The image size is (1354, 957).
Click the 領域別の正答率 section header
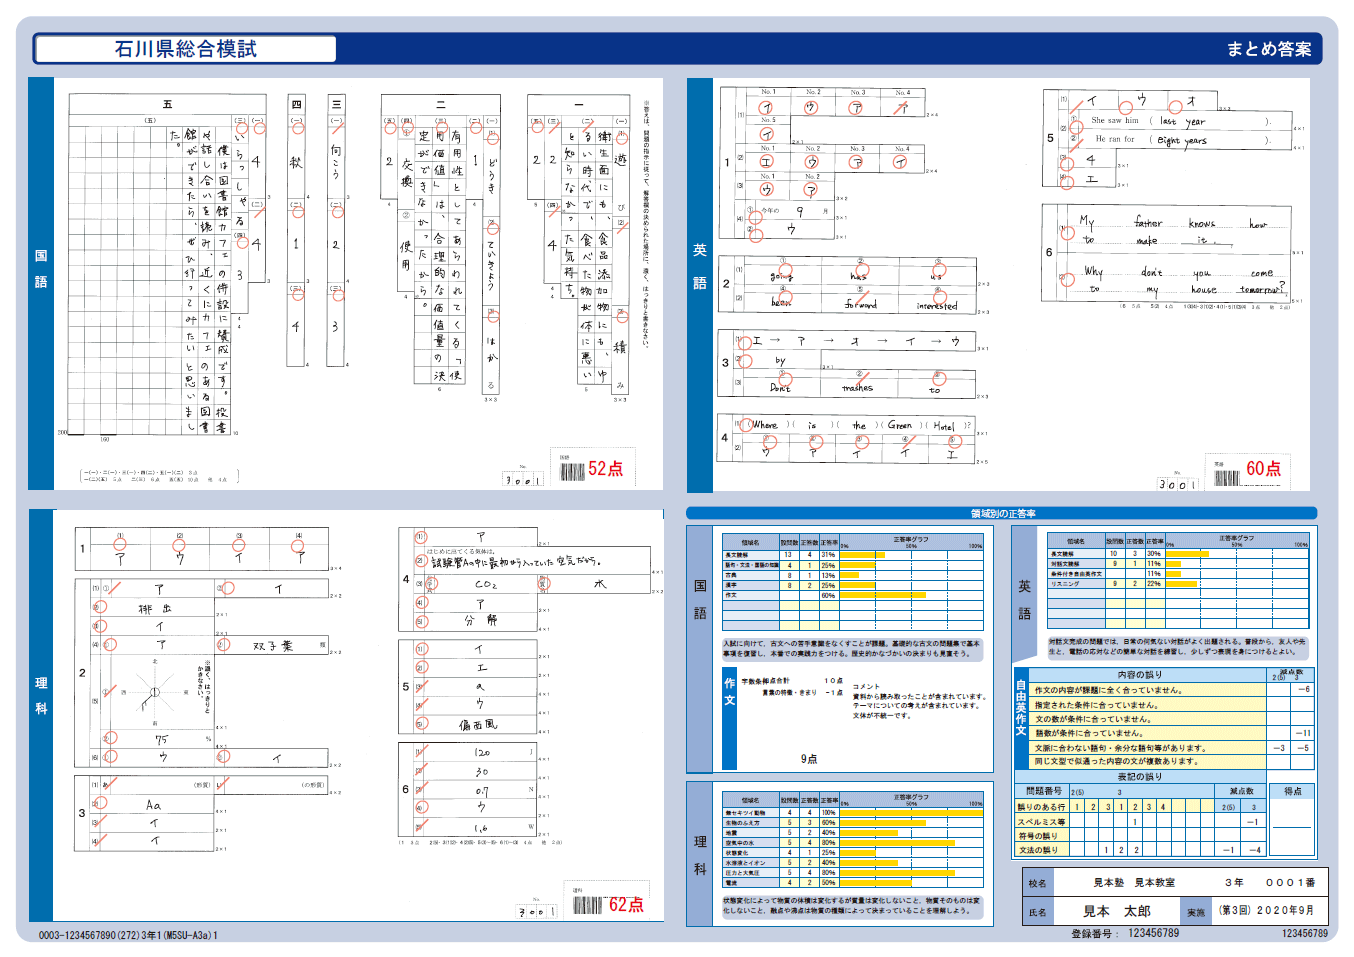[1002, 513]
